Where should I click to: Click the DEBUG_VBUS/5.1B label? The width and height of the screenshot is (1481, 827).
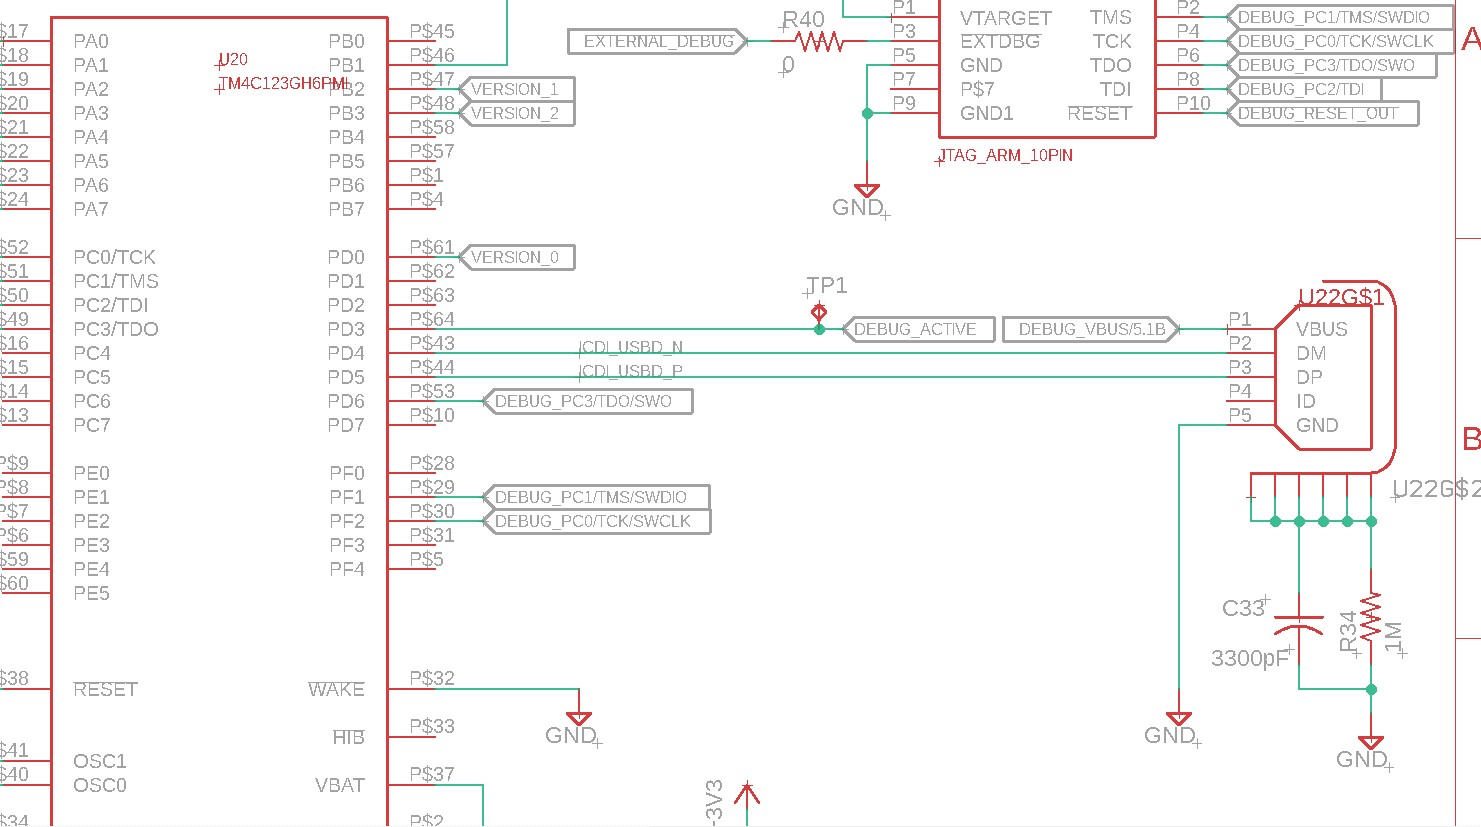click(x=1091, y=329)
